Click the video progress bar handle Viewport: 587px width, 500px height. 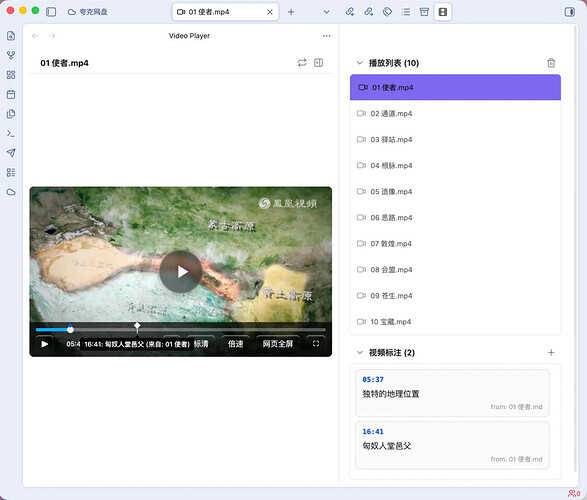point(70,330)
